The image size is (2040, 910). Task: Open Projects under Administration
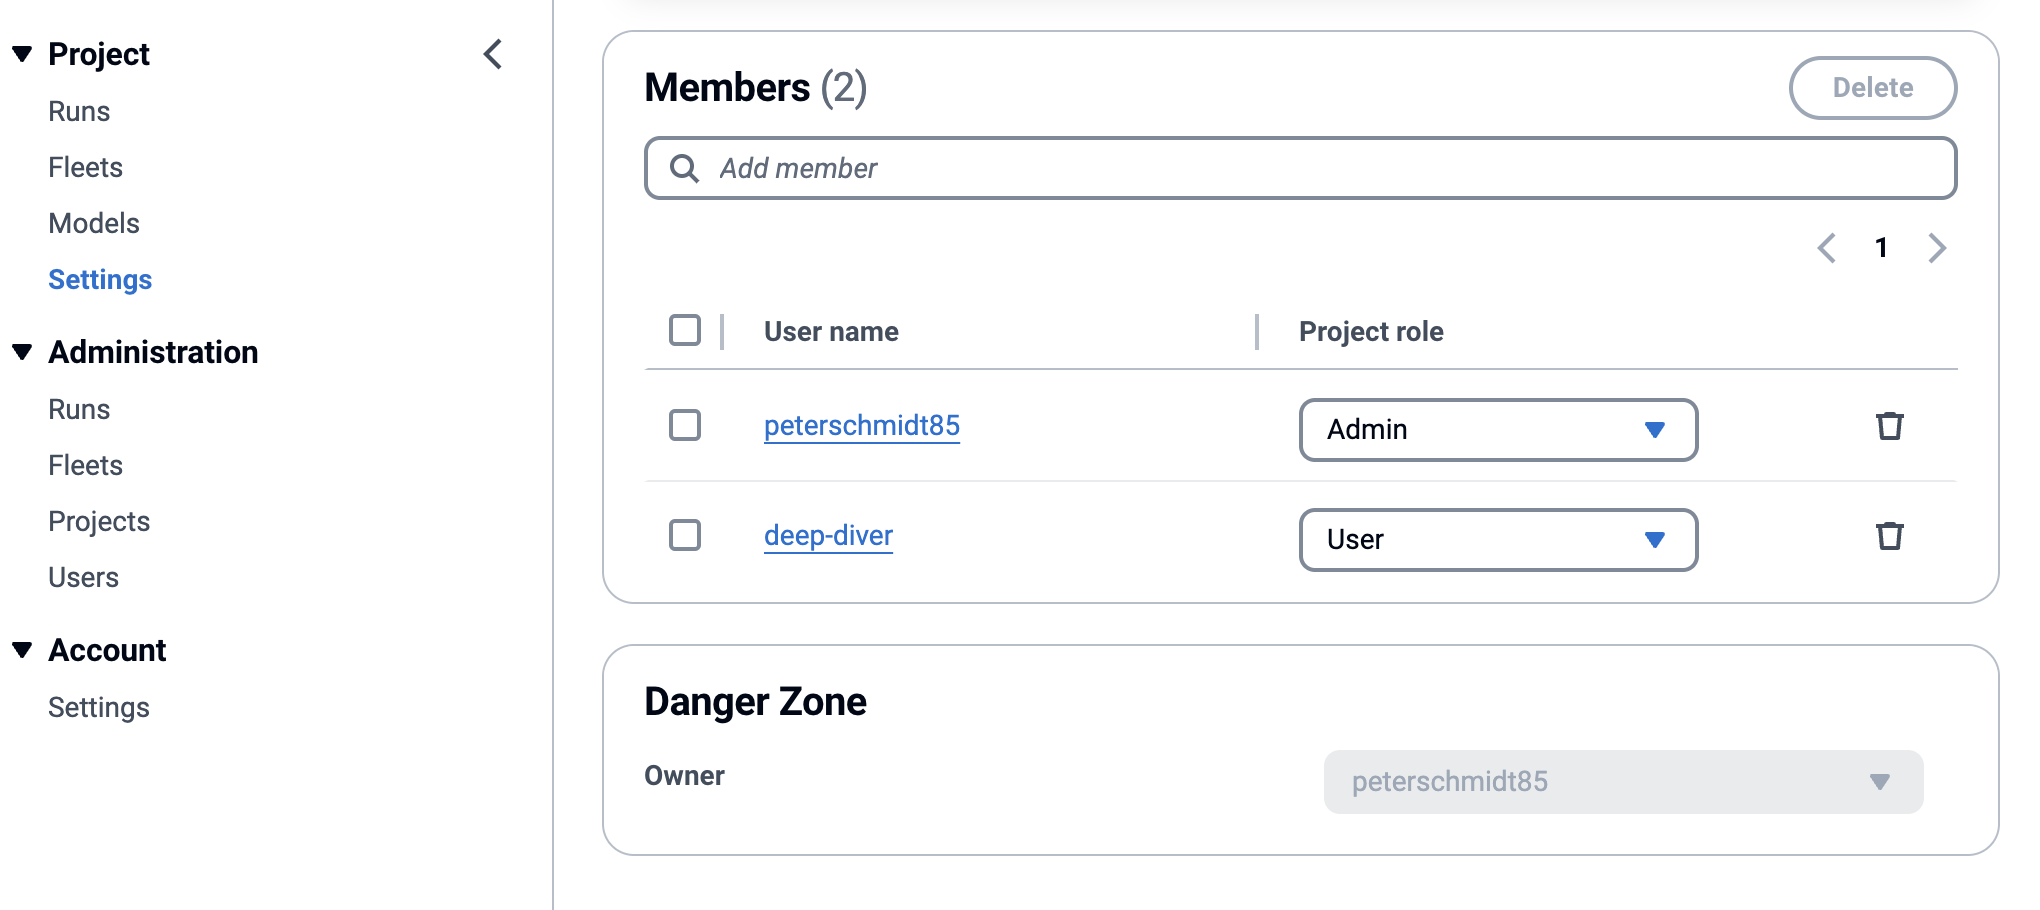99,521
